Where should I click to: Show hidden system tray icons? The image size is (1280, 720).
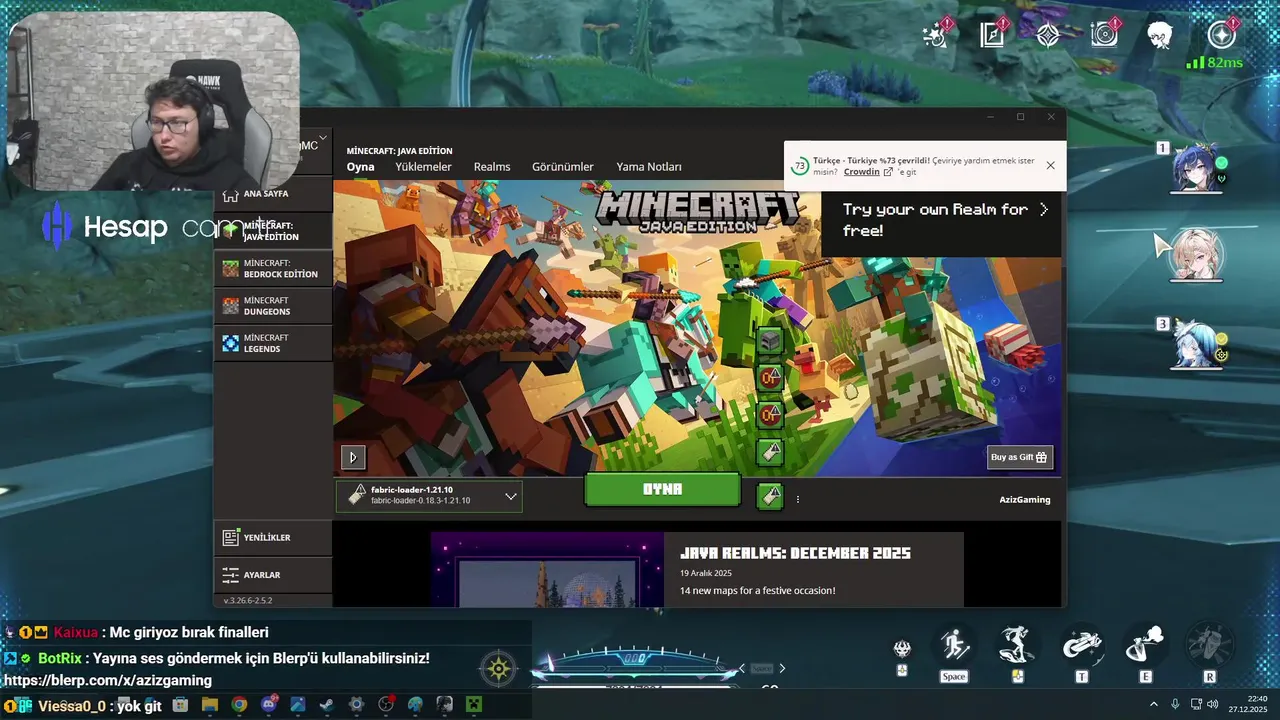tap(1154, 705)
